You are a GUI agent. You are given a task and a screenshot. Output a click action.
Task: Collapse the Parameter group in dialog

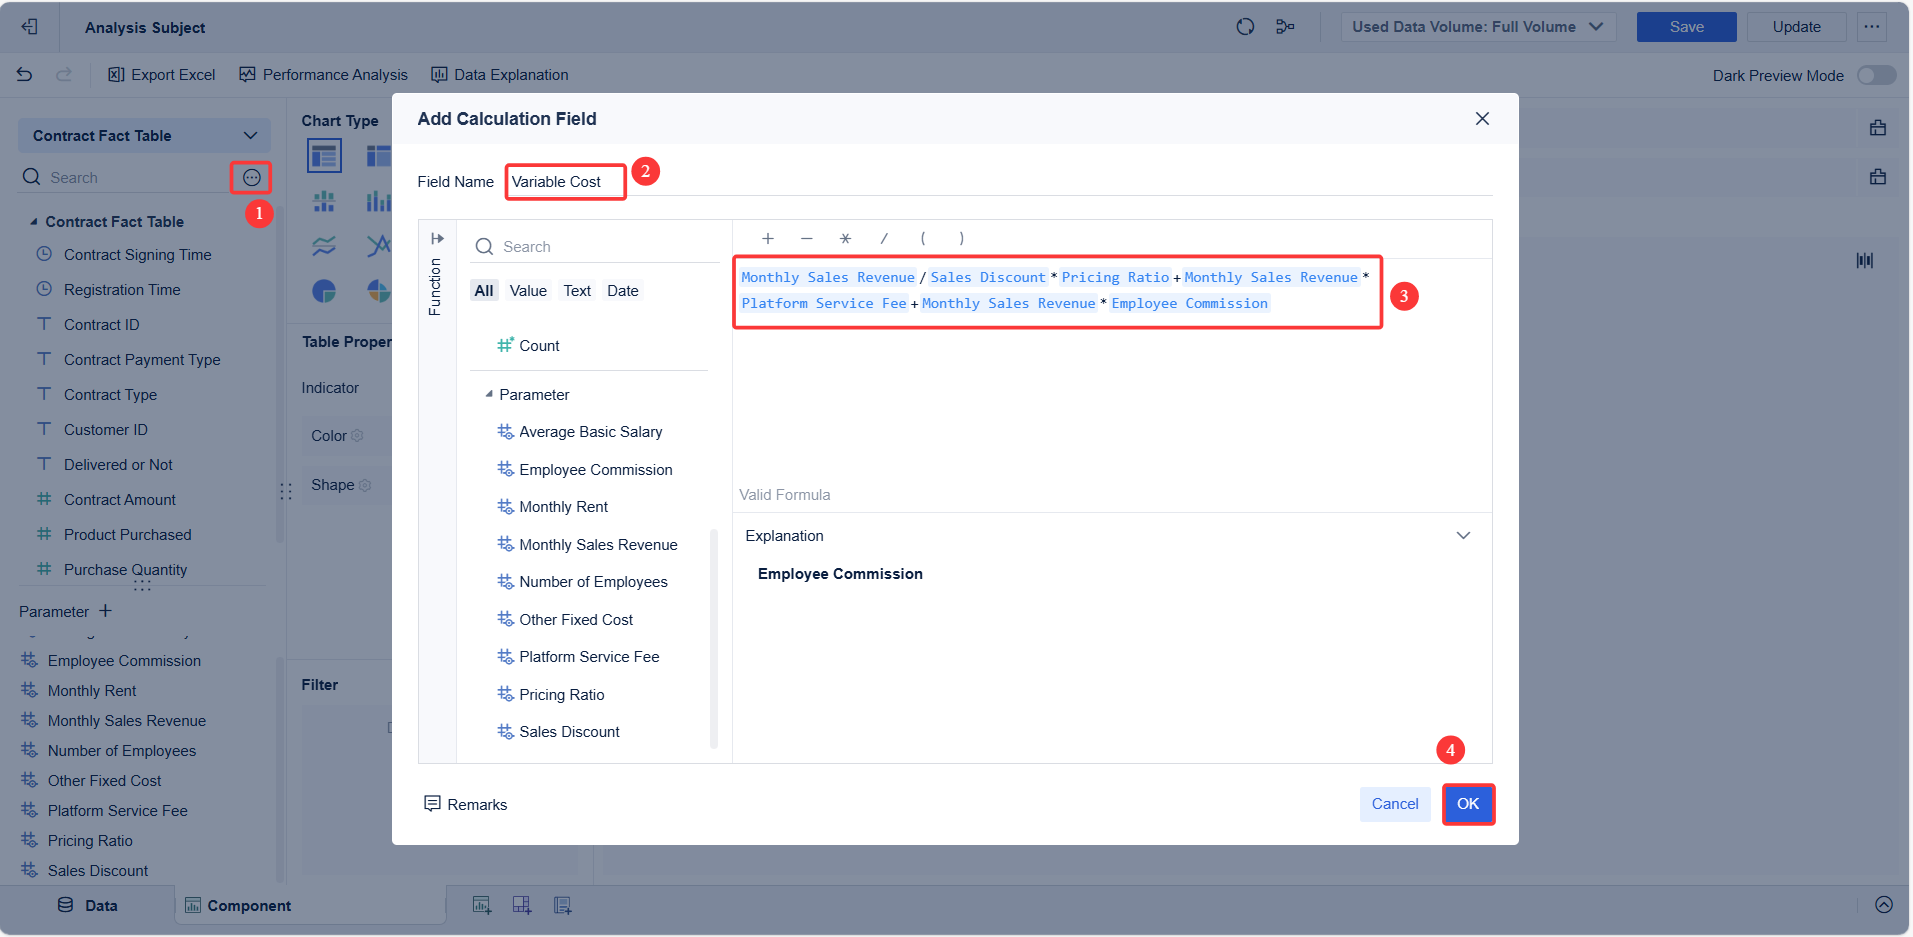[489, 395]
